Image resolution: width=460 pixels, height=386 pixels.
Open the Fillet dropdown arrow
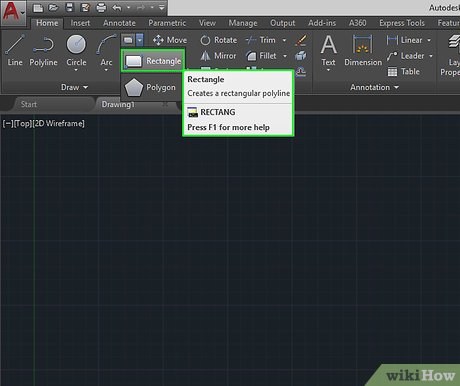285,56
